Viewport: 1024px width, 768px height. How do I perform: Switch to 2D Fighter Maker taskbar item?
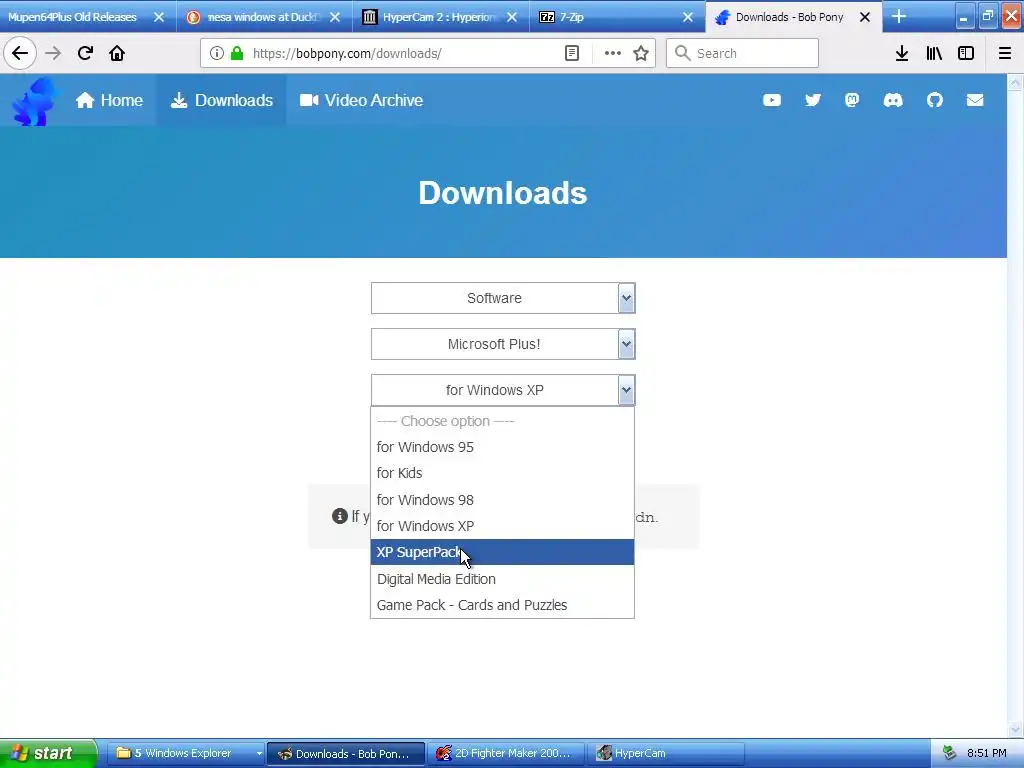coord(505,753)
